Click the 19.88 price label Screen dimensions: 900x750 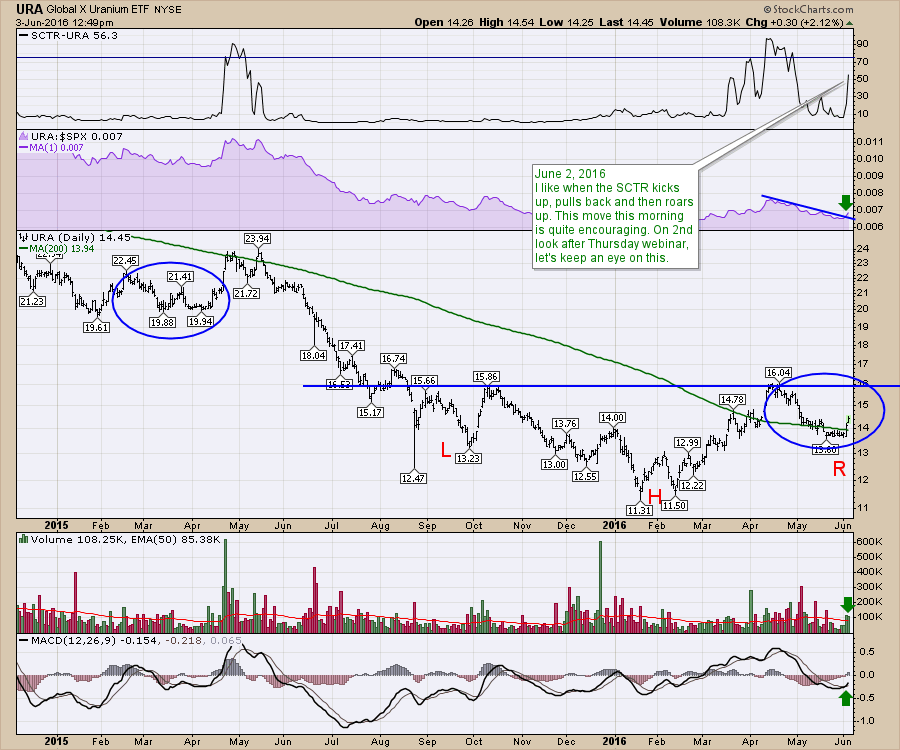162,322
